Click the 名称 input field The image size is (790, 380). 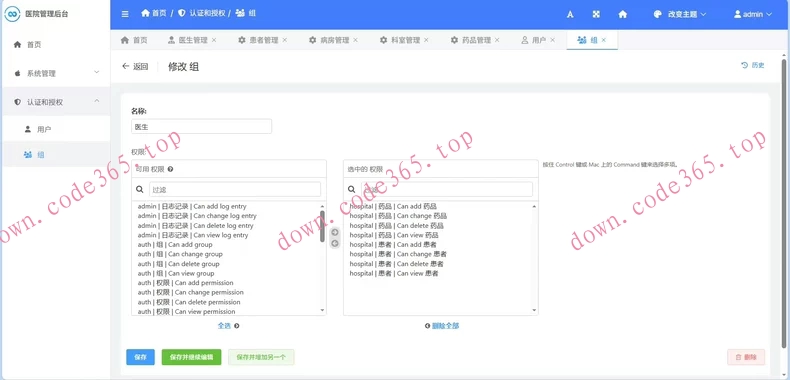[201, 126]
